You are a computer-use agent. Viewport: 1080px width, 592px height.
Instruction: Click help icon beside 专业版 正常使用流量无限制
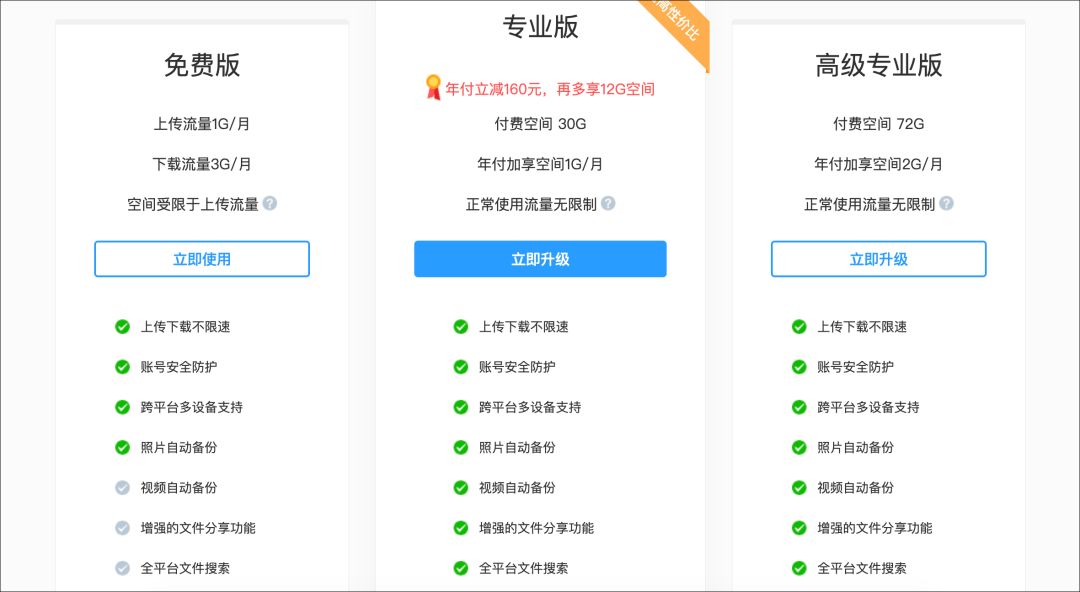coord(608,203)
